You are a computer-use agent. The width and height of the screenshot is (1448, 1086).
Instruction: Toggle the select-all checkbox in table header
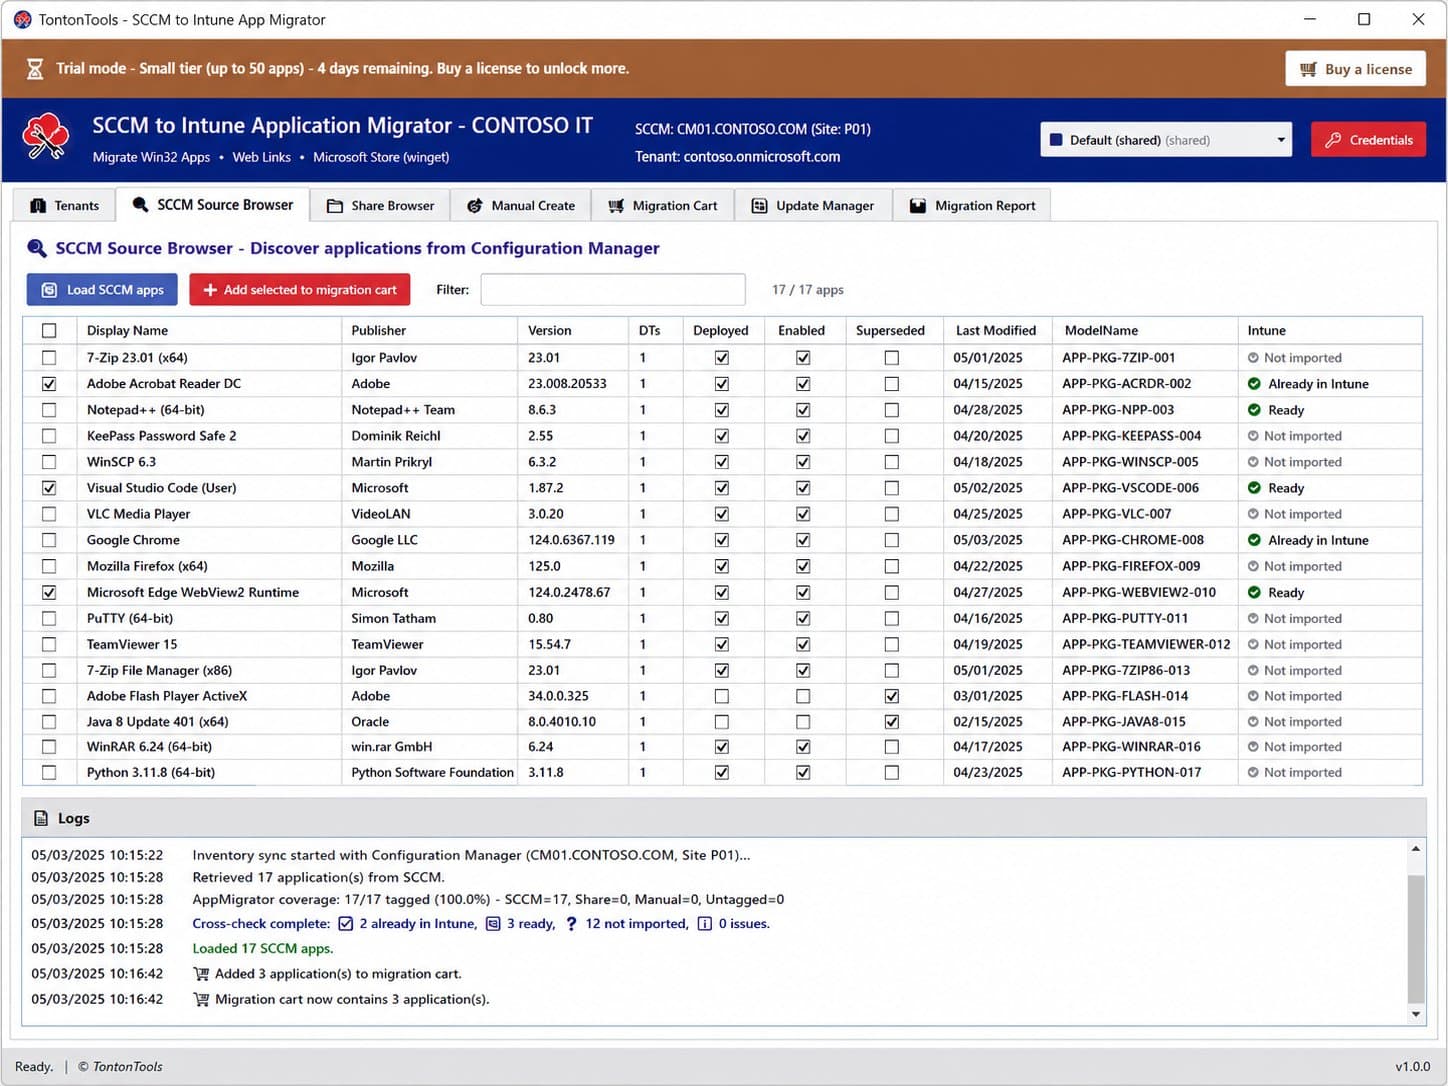point(49,330)
